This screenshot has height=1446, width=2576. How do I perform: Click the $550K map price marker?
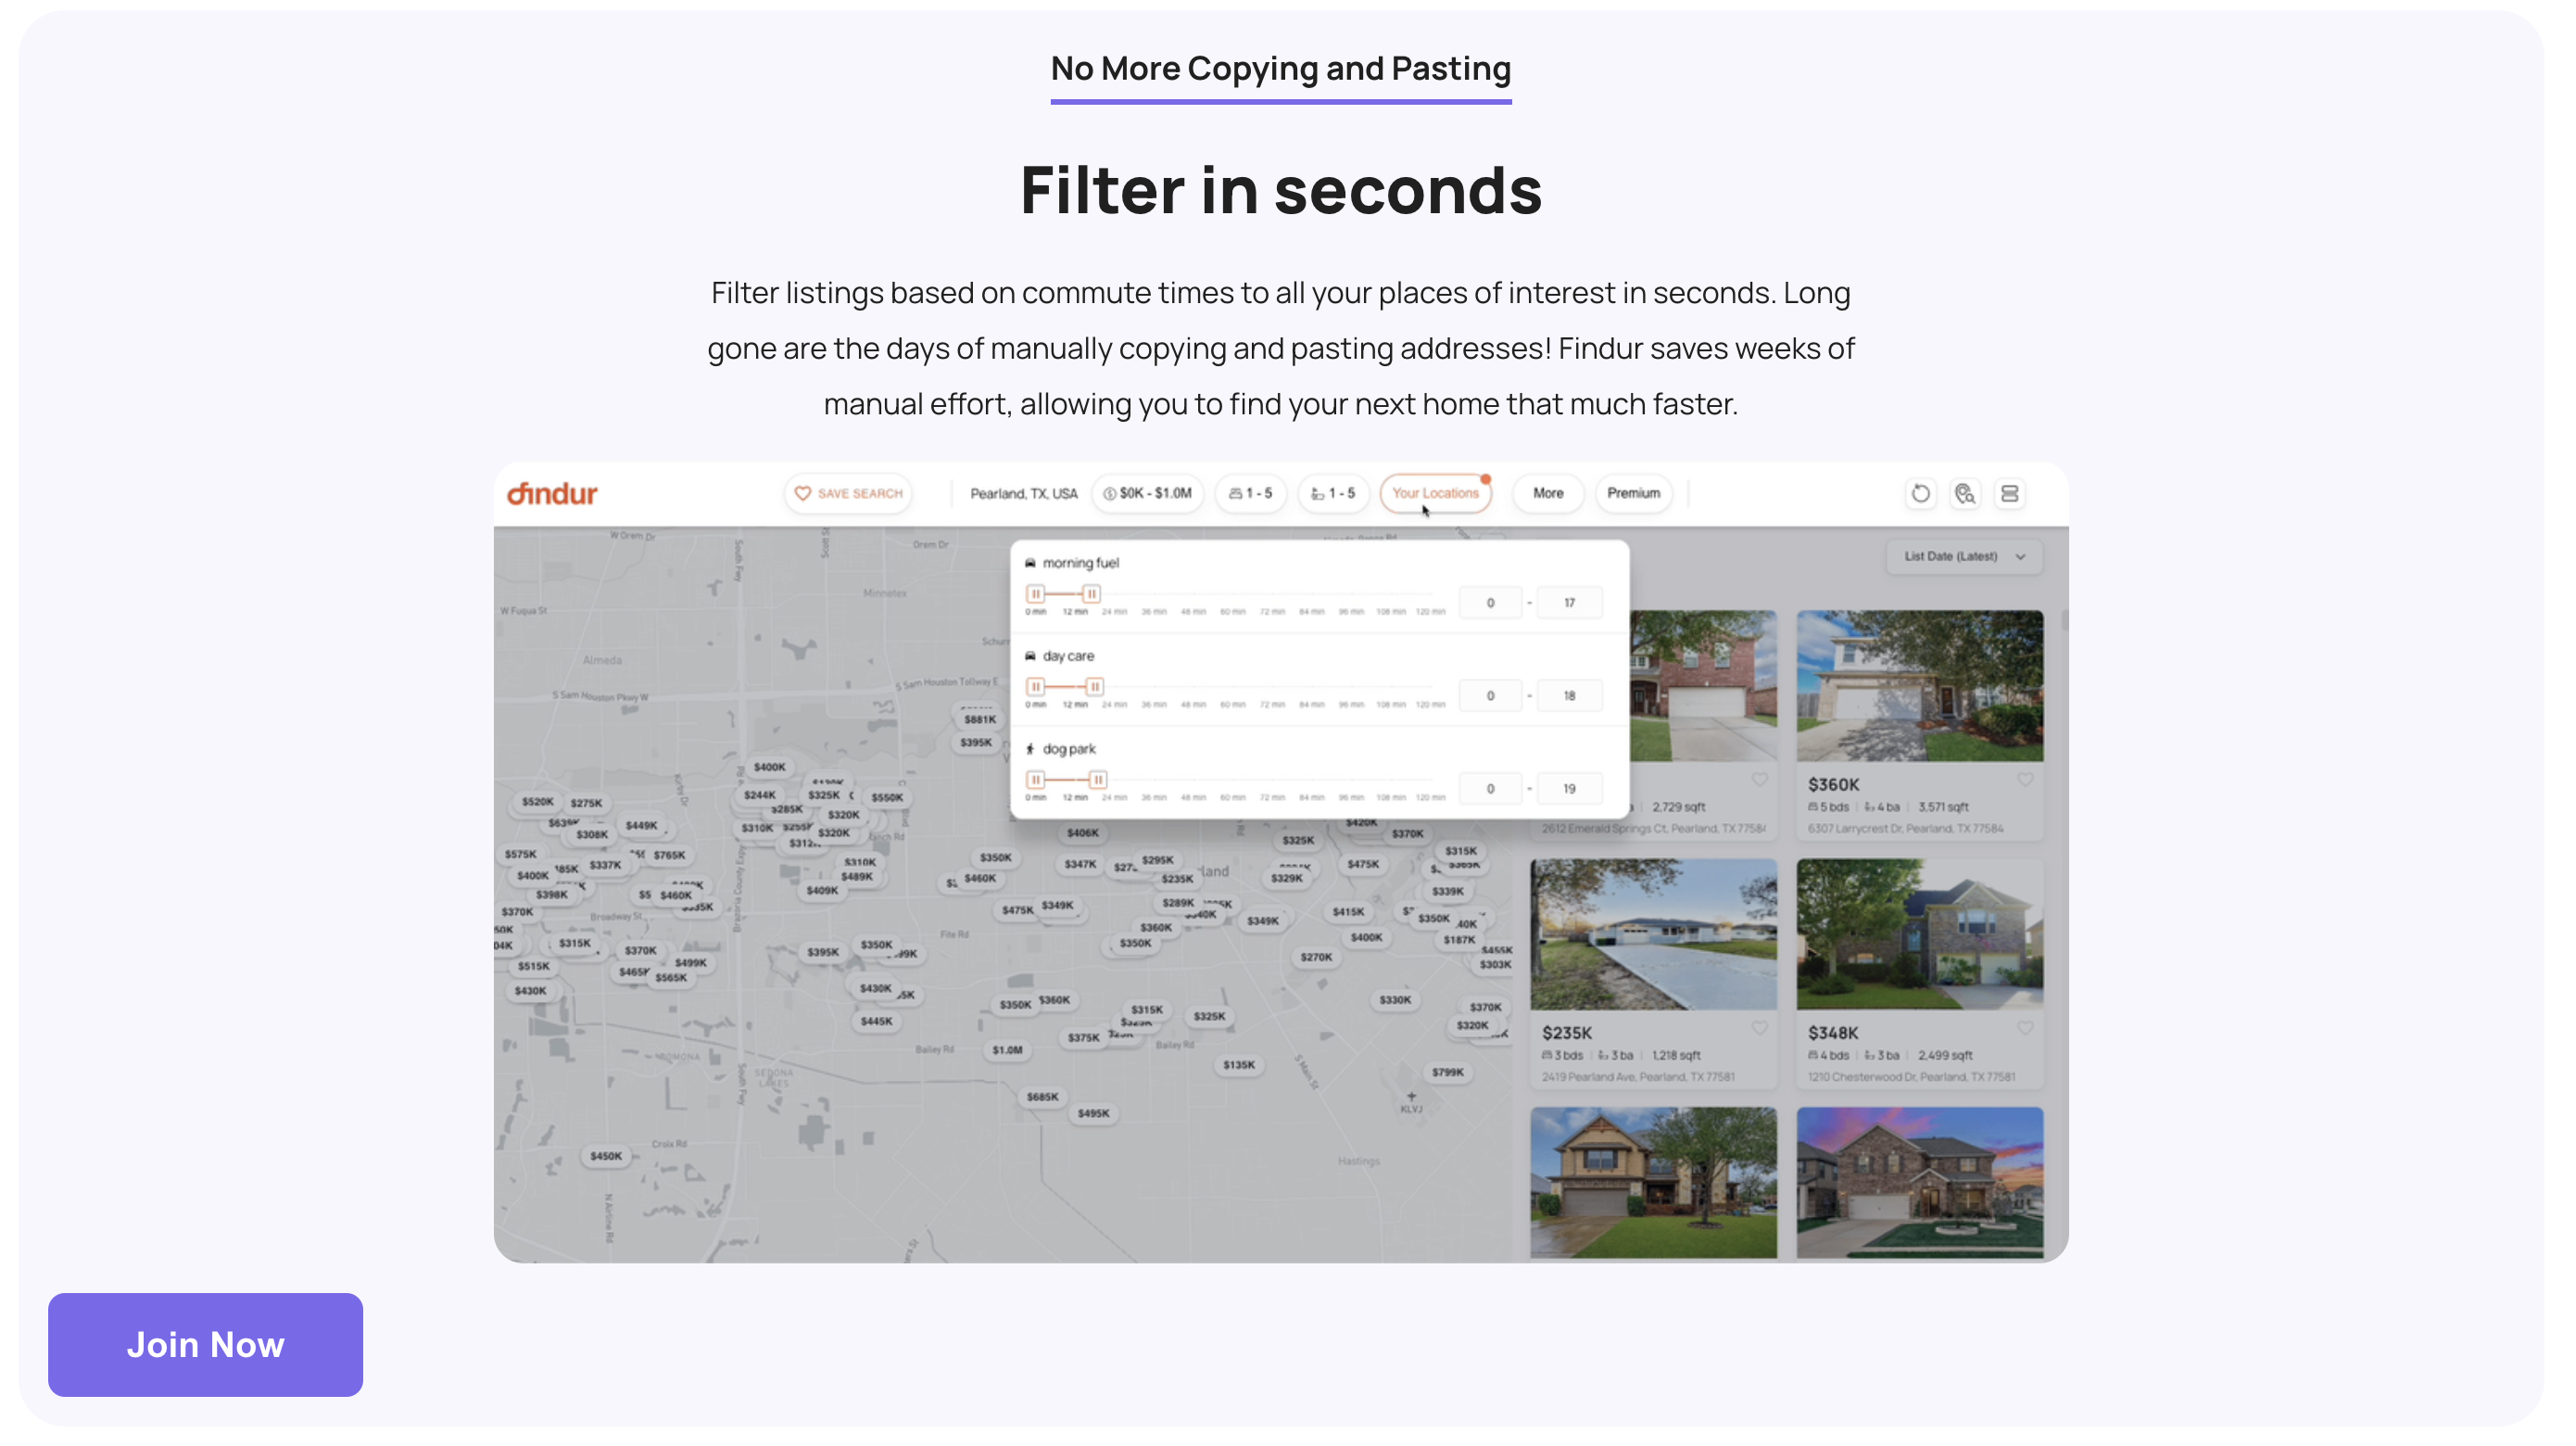(x=886, y=798)
